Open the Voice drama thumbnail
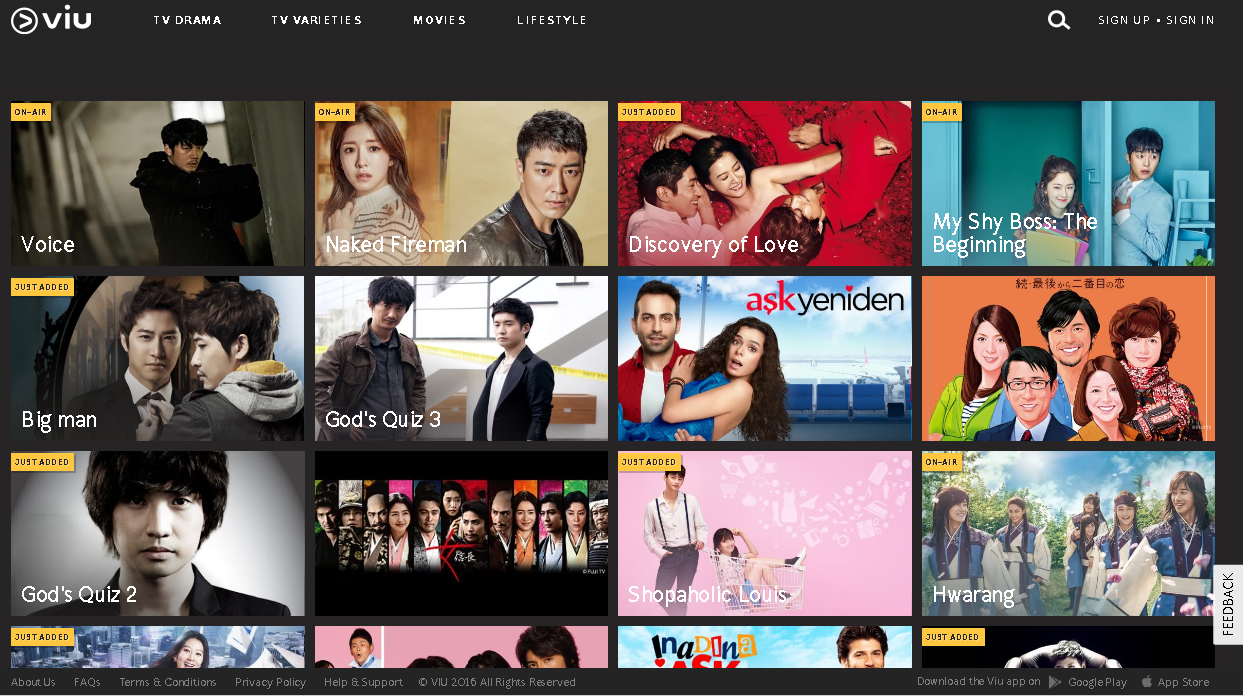 [x=157, y=183]
